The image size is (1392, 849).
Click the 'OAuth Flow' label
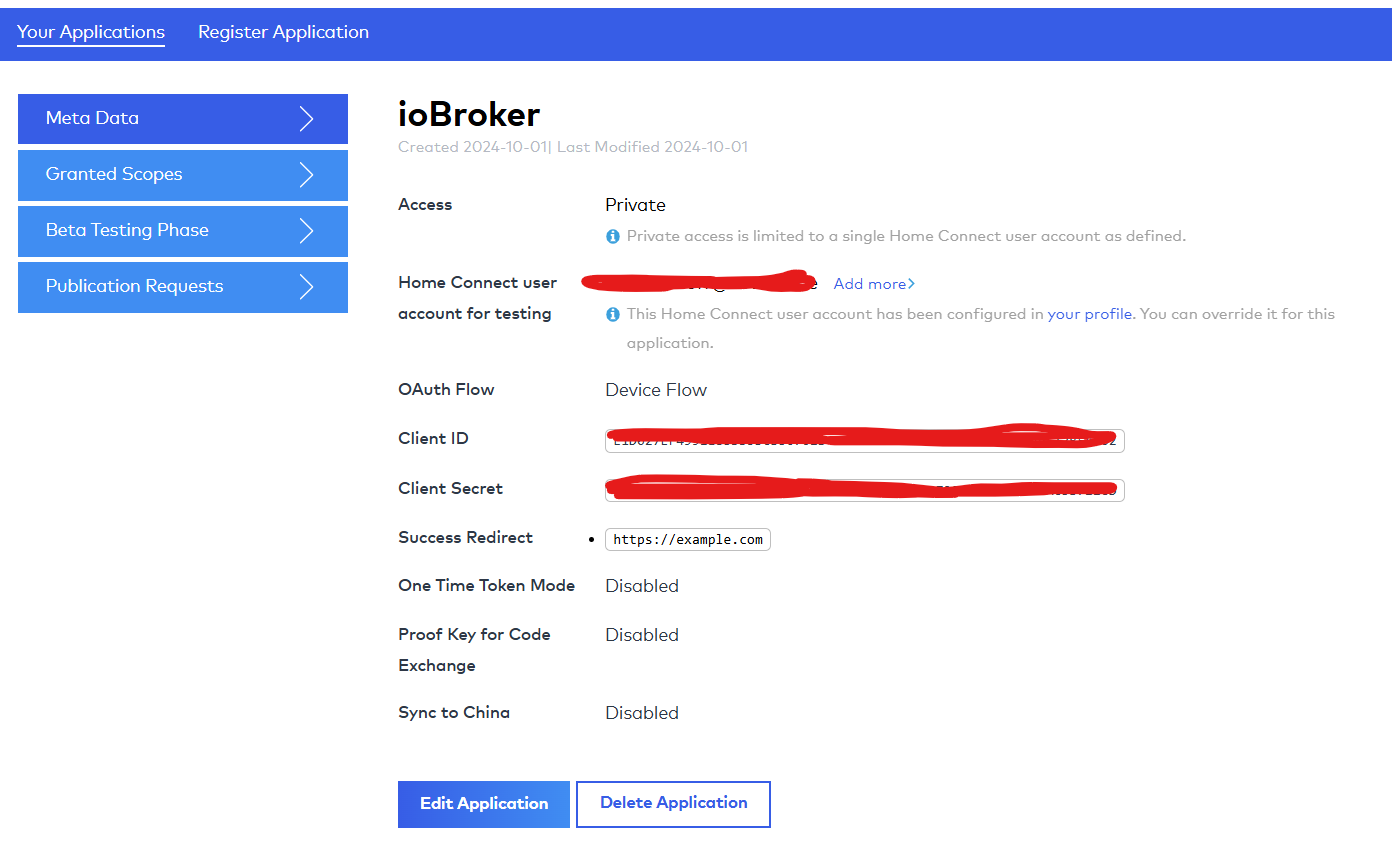point(446,390)
